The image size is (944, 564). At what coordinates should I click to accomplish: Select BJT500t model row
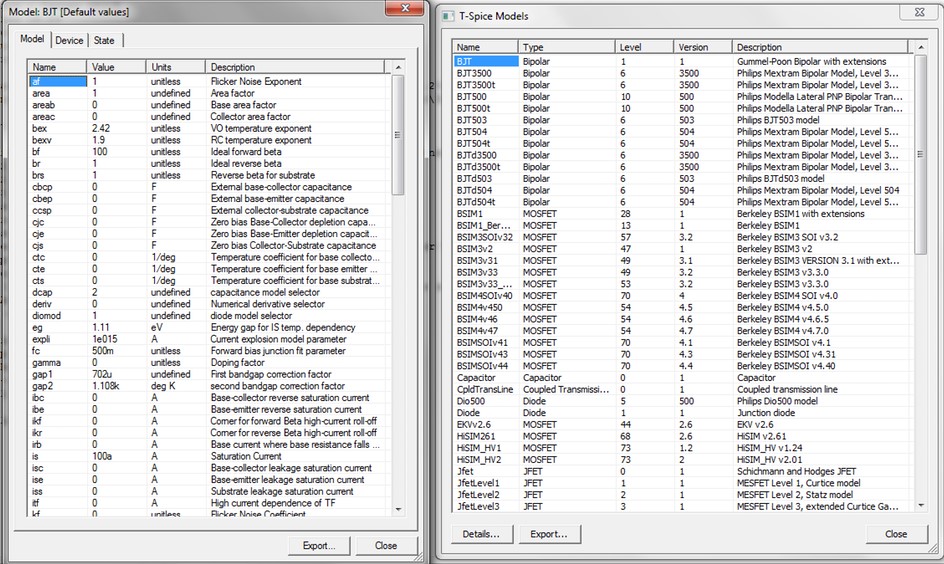point(683,108)
